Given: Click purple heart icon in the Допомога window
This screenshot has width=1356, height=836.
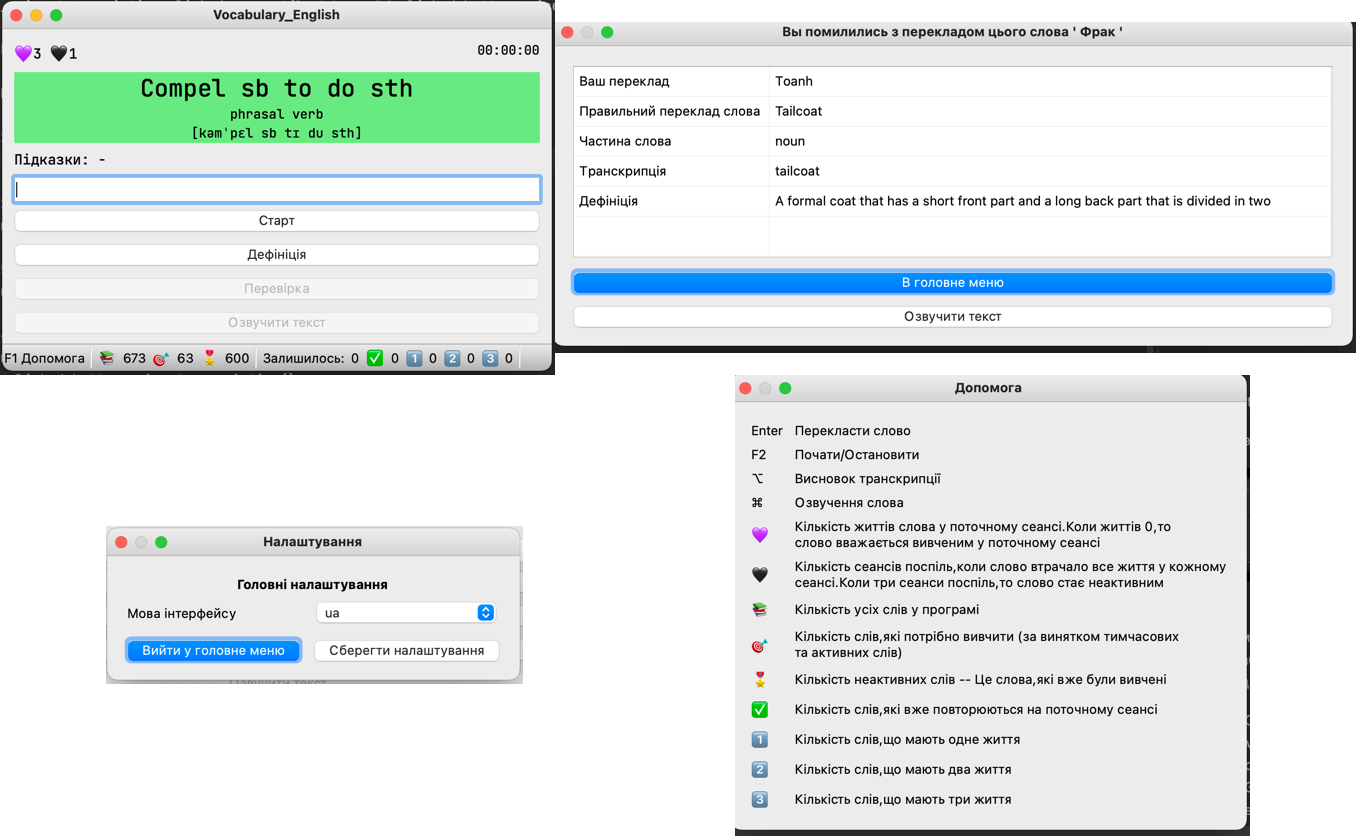Looking at the screenshot, I should [759, 535].
